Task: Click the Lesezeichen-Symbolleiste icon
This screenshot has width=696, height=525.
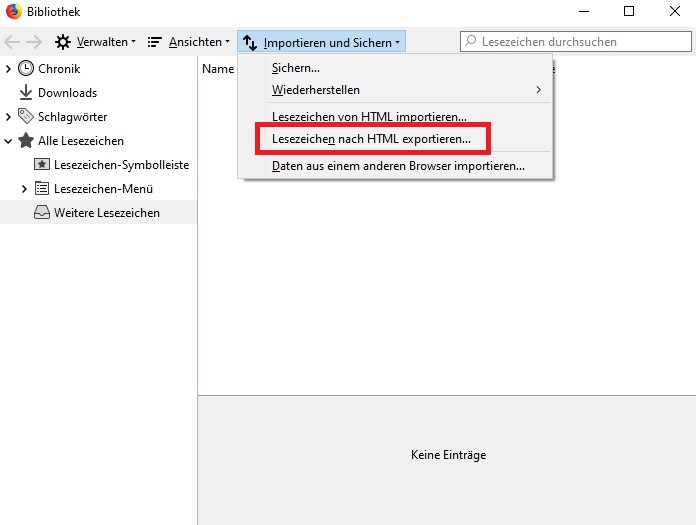Action: click(x=42, y=165)
